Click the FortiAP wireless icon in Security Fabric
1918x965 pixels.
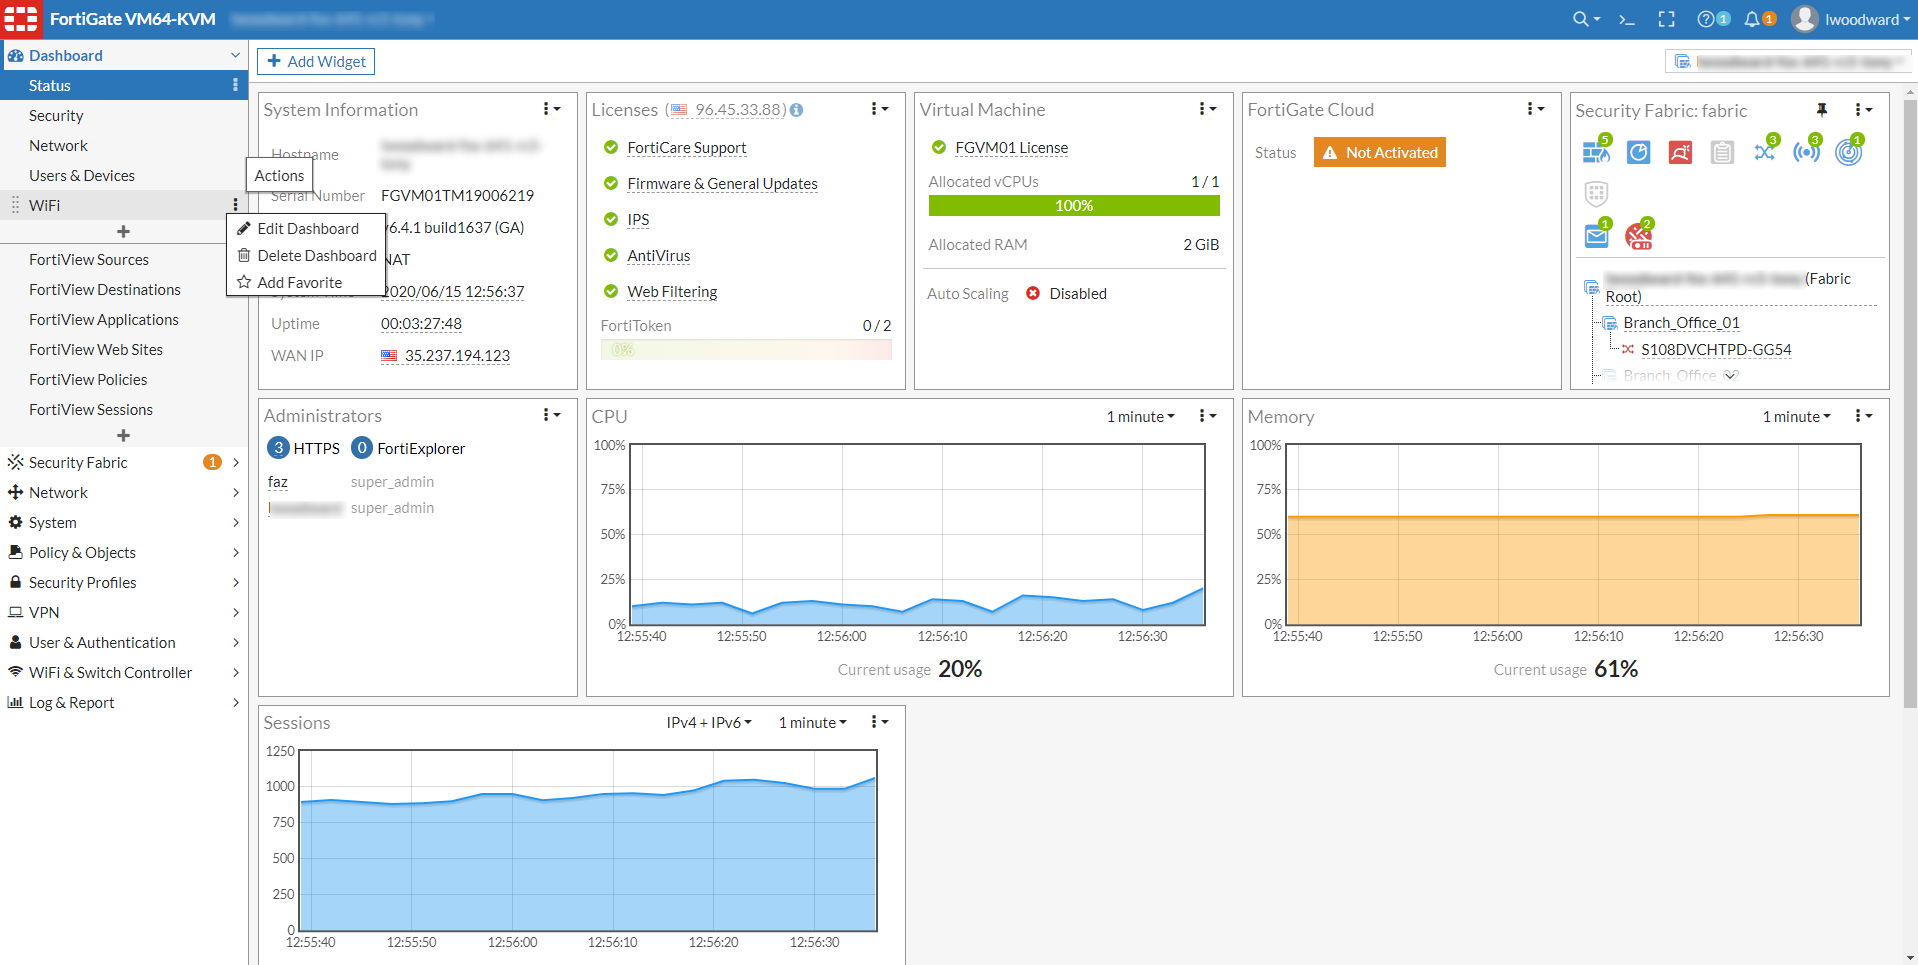point(1807,151)
